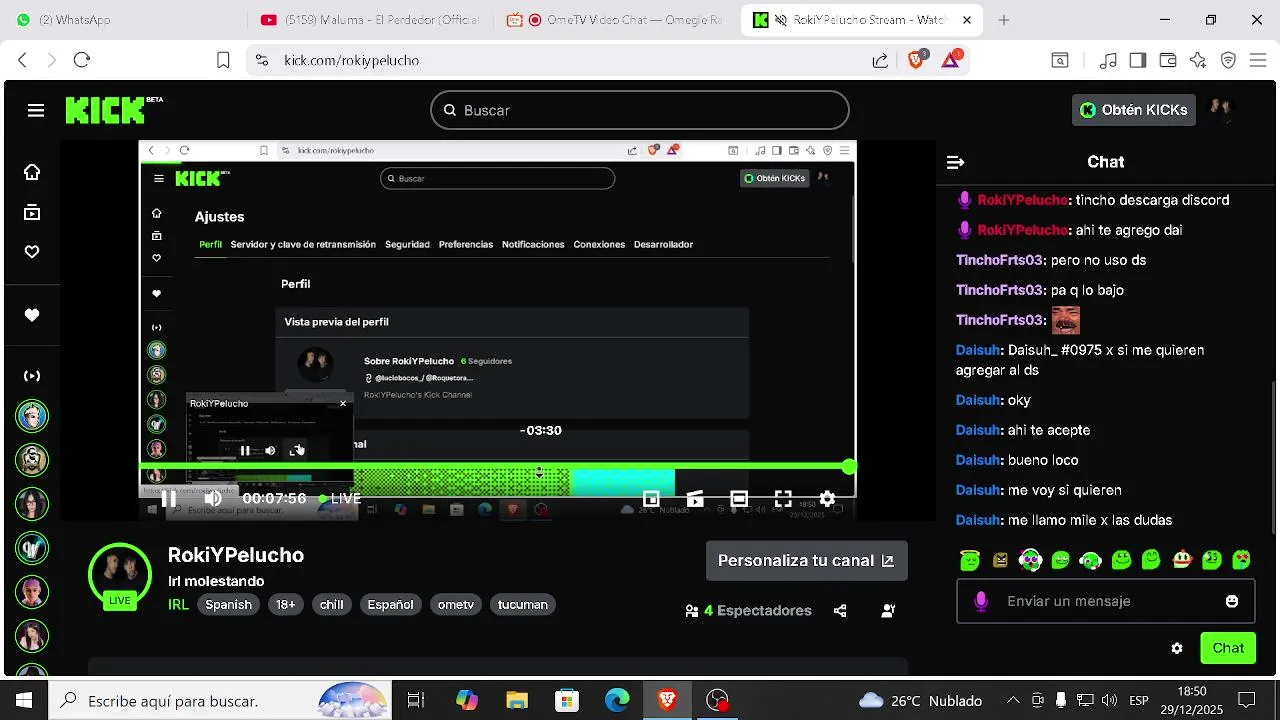Switch player to theater mode
Screen dimensions: 1280x720
pyautogui.click(x=739, y=498)
